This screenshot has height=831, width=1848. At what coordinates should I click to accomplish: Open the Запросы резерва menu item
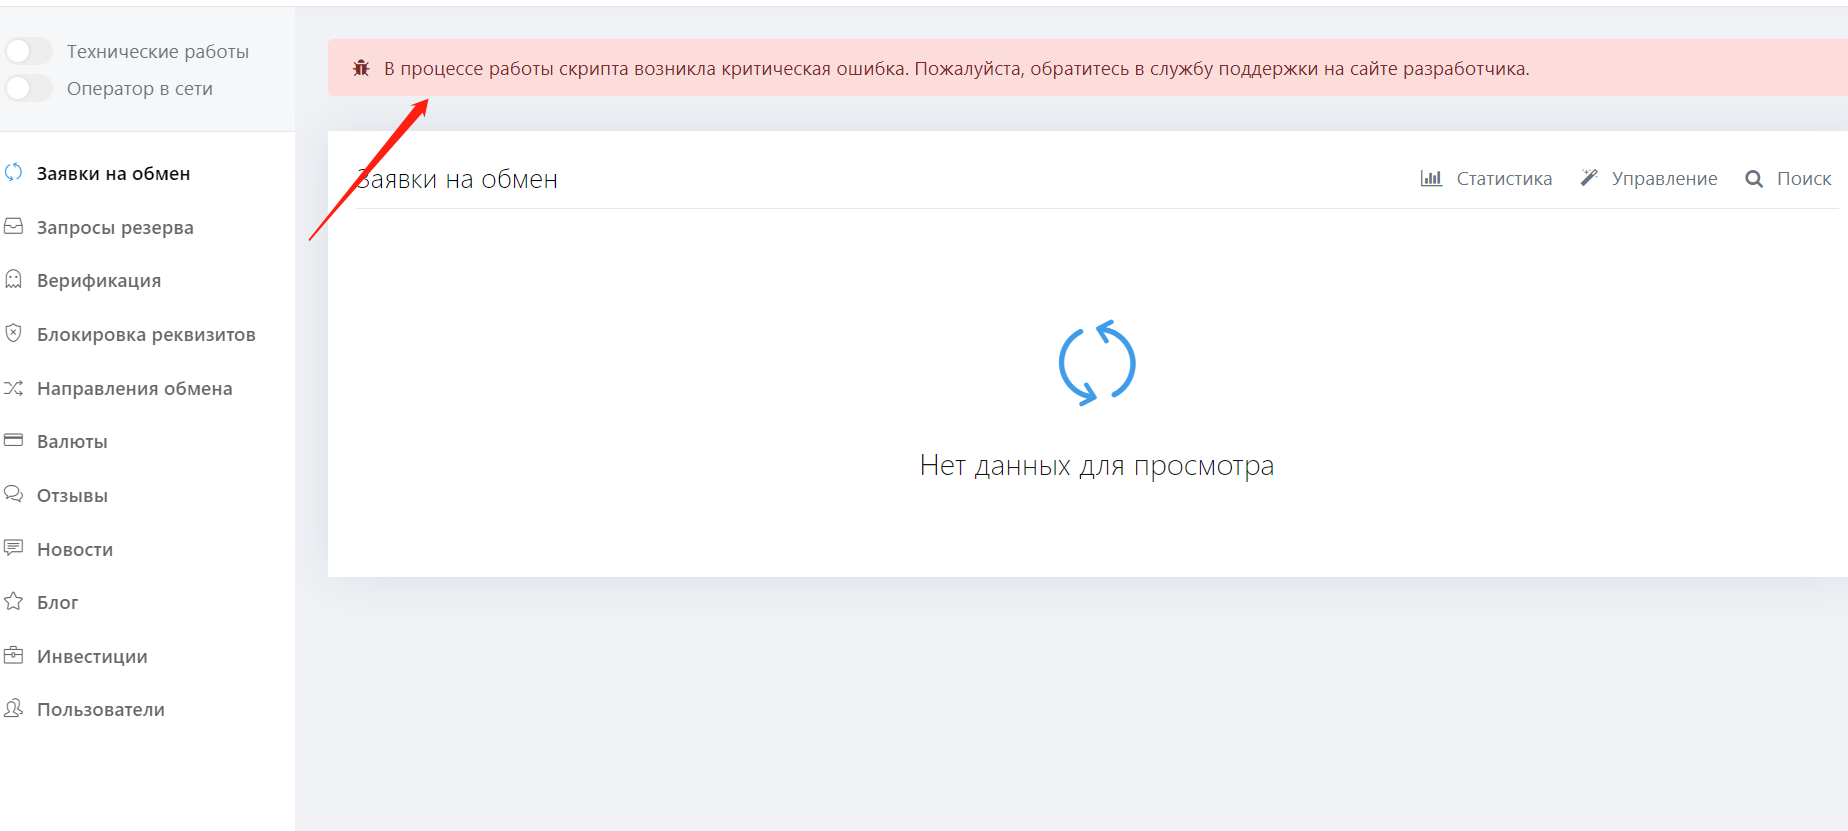pos(115,227)
